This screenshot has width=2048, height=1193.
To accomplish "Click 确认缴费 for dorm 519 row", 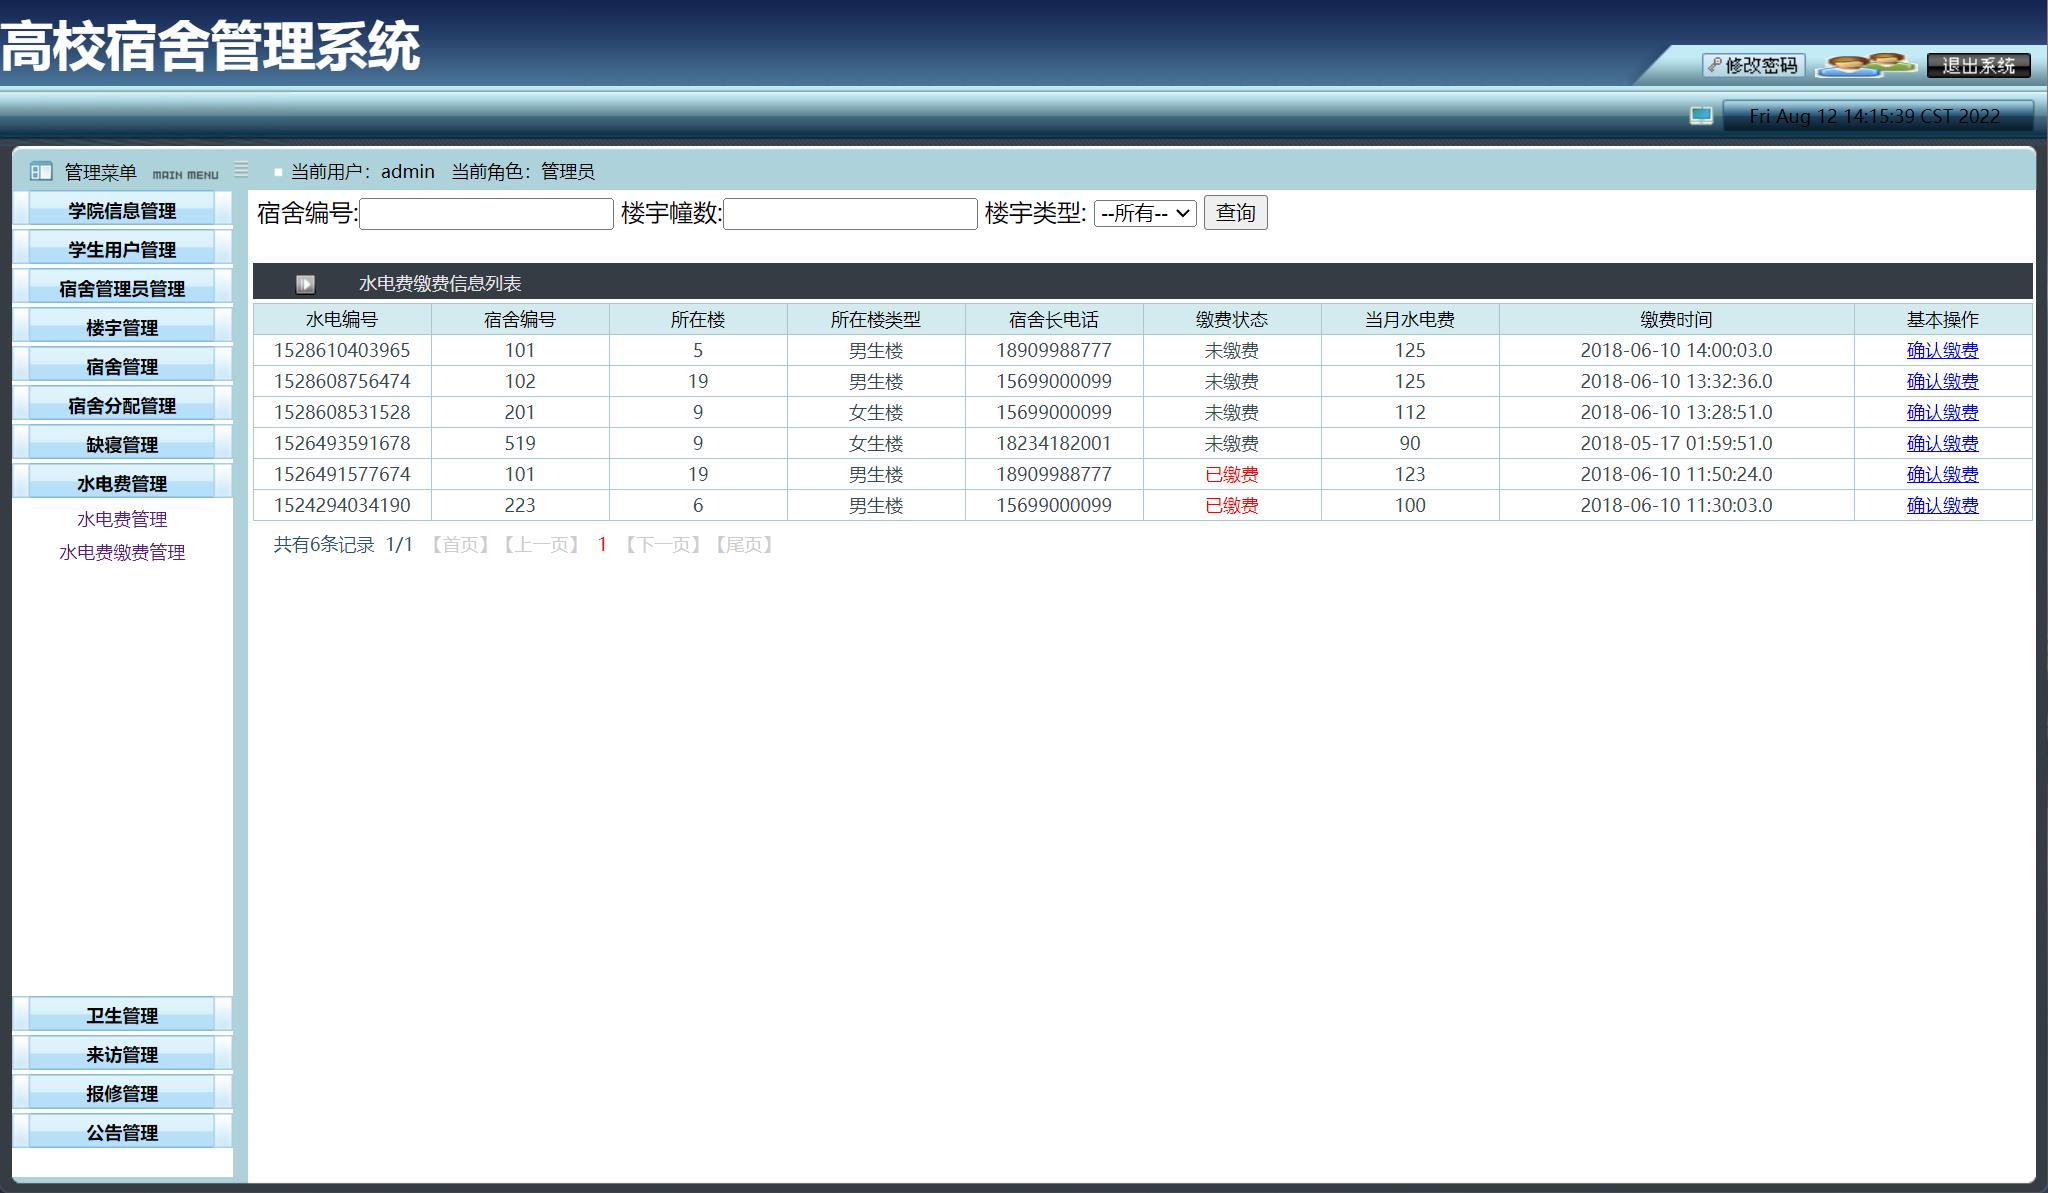I will click(x=1941, y=444).
